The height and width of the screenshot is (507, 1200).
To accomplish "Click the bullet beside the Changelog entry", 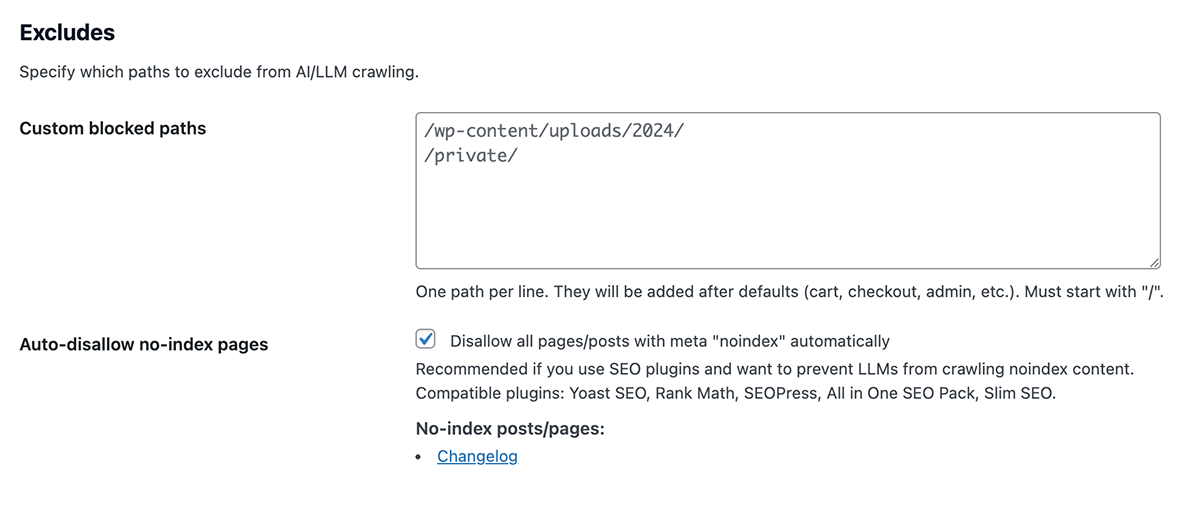I will coord(419,458).
